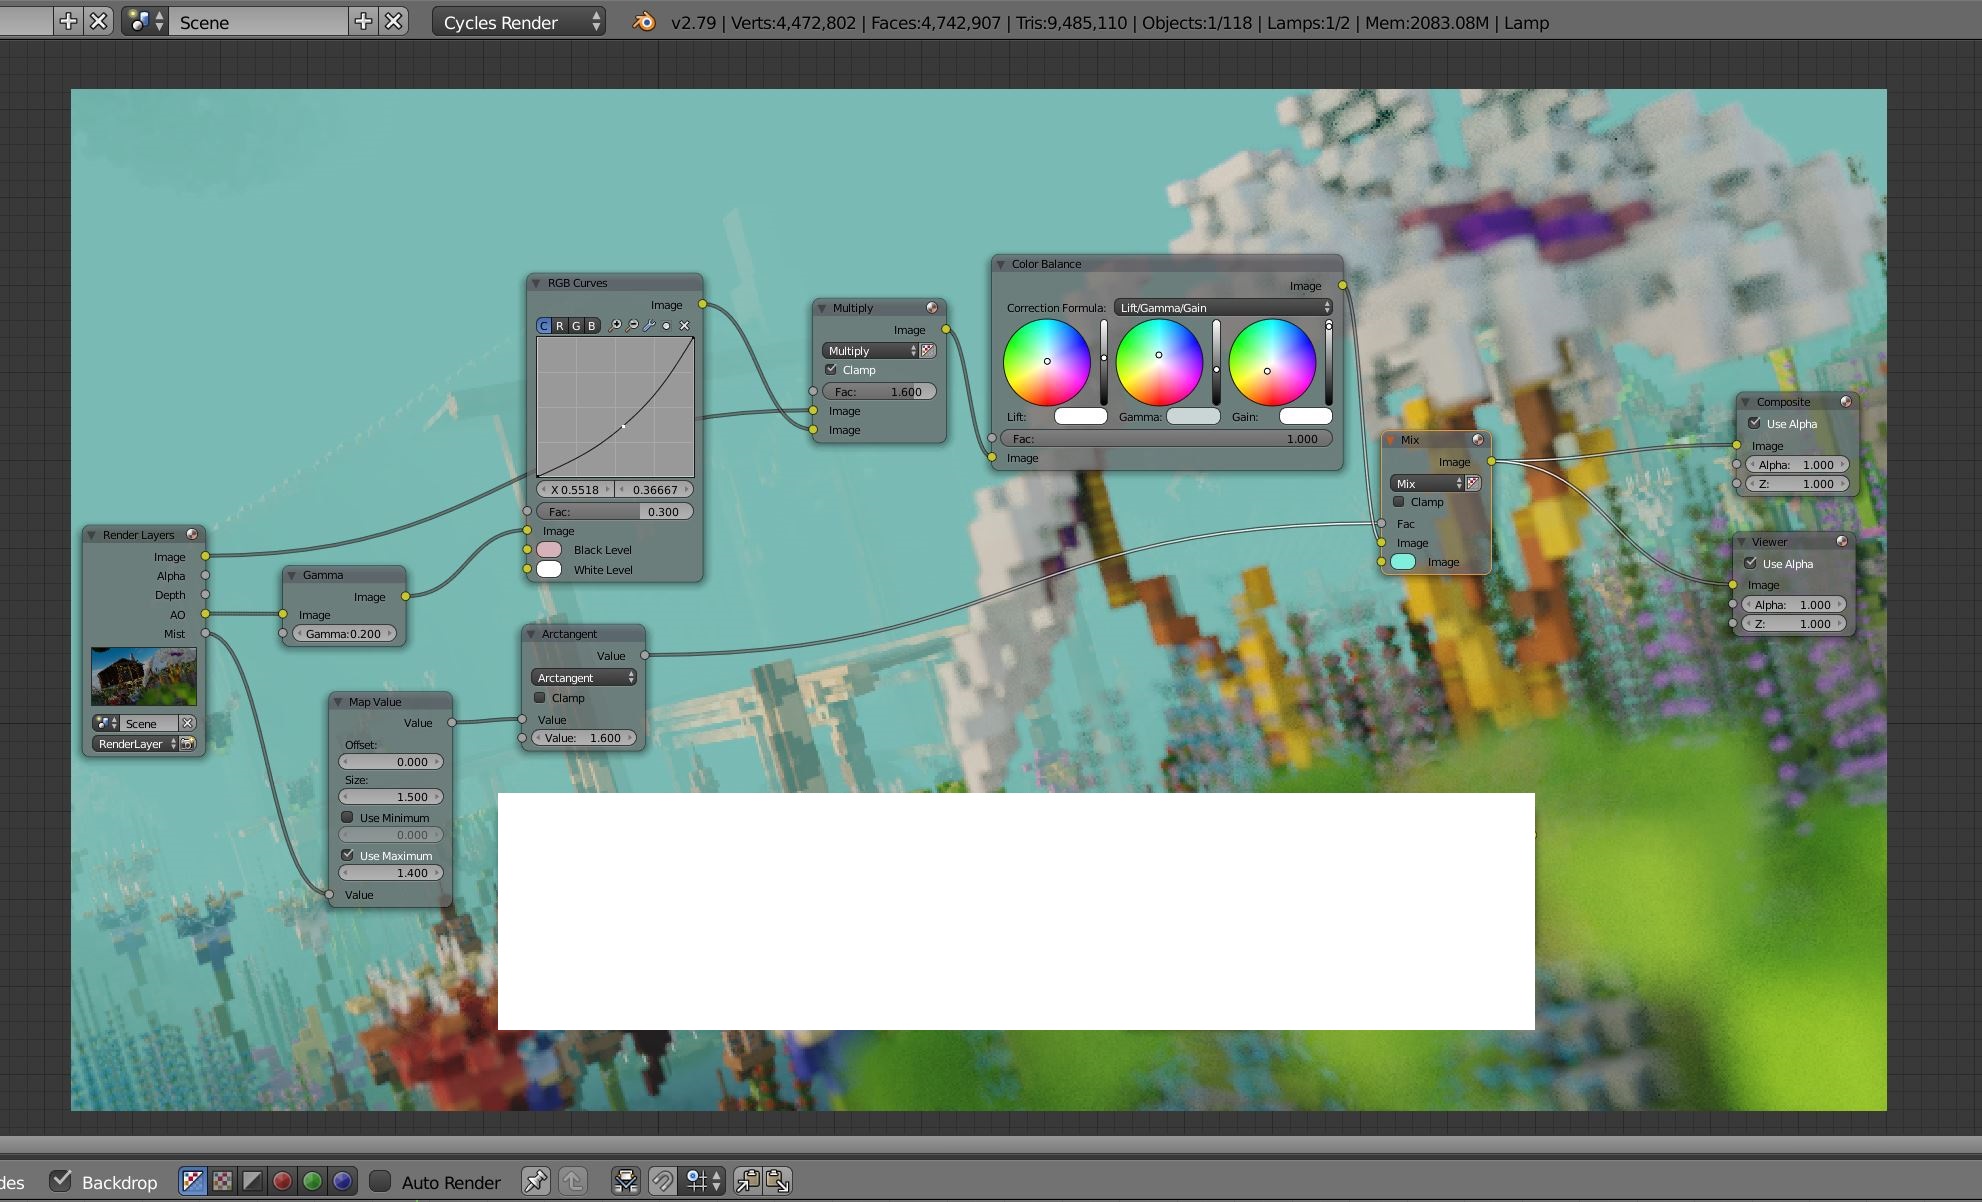Click the Black Level color swatch

tap(549, 550)
